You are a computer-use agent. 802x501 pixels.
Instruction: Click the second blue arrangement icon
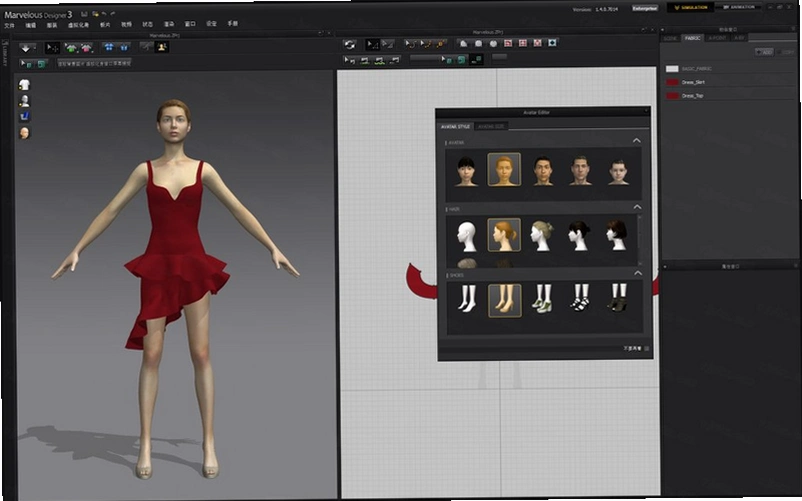point(124,47)
